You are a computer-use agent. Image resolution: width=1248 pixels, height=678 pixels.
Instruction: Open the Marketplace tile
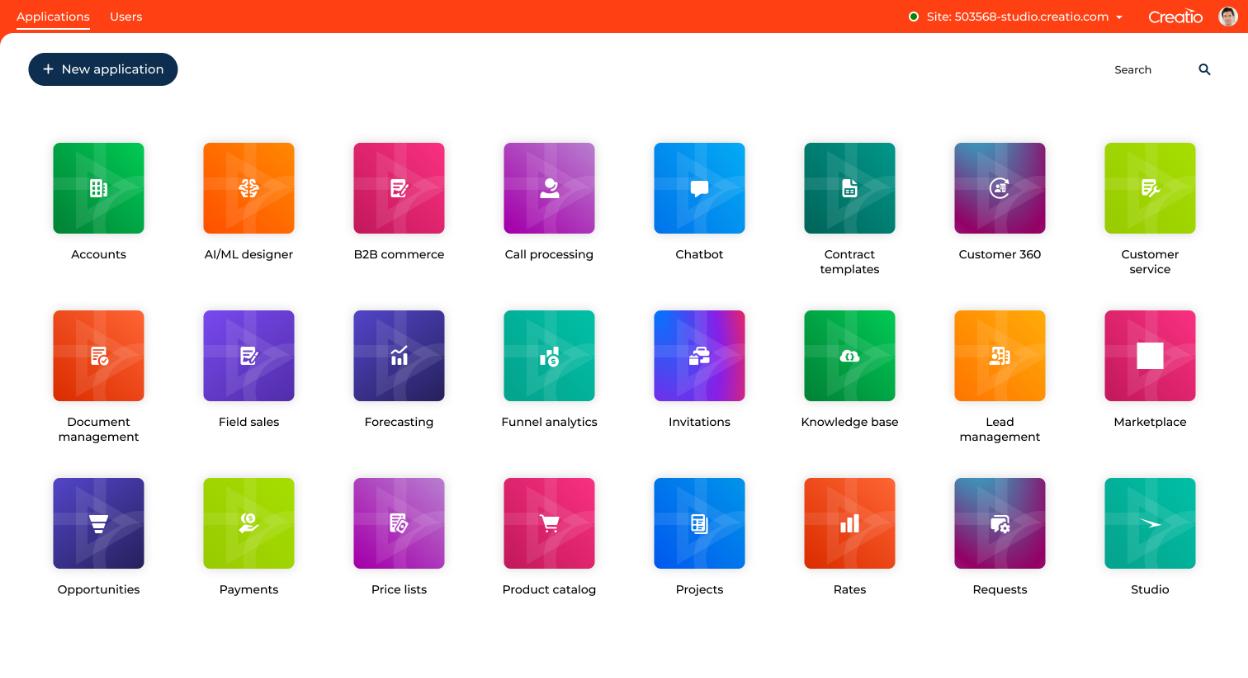tap(1149, 355)
